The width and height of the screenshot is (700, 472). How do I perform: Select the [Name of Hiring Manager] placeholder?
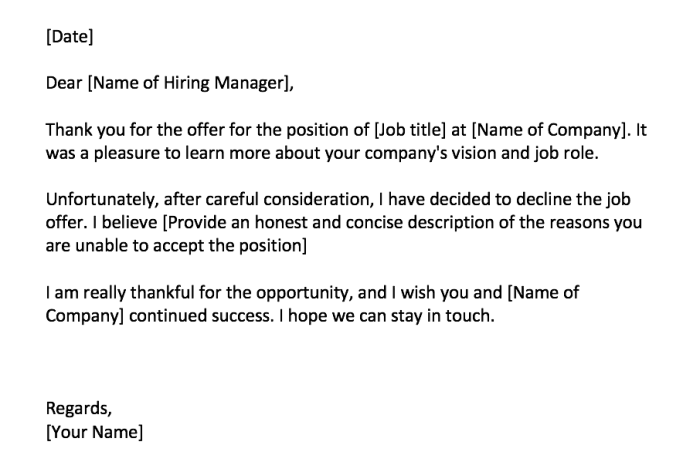tap(191, 84)
